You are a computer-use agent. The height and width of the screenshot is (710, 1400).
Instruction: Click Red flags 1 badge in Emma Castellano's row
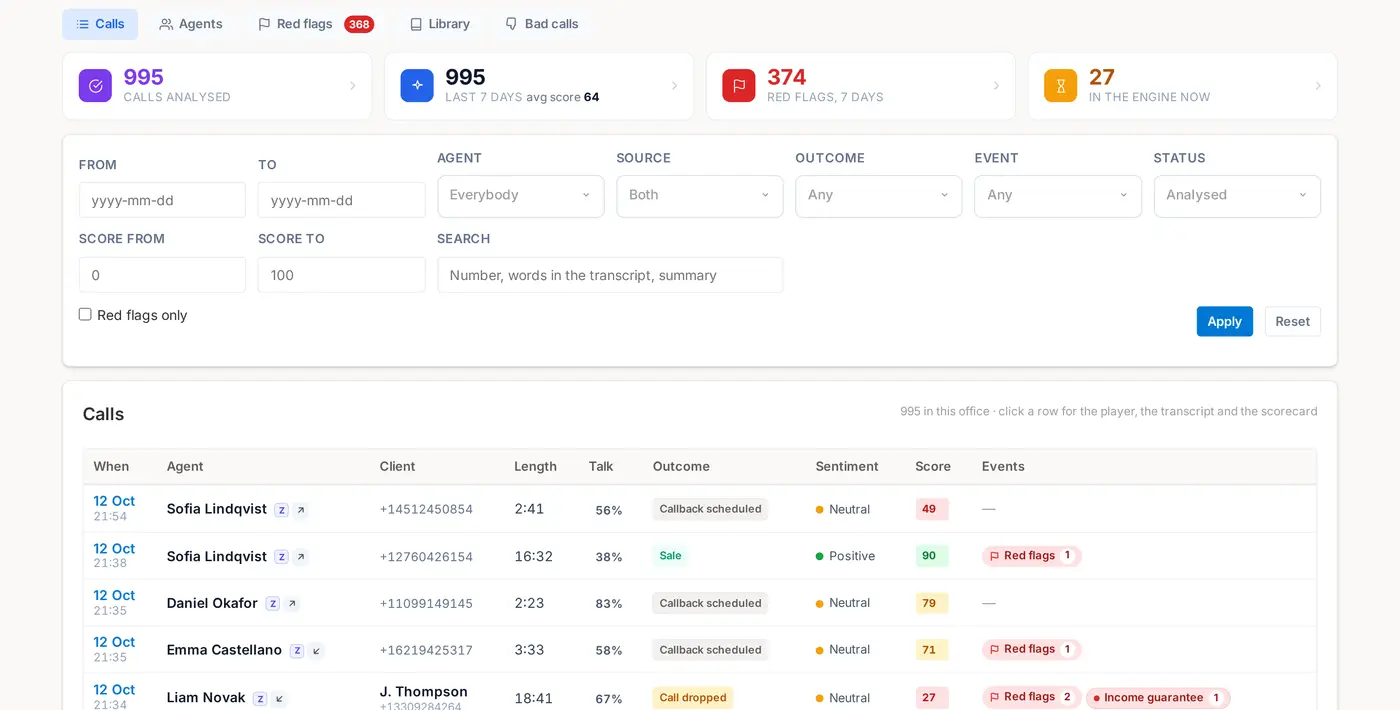coord(1032,650)
